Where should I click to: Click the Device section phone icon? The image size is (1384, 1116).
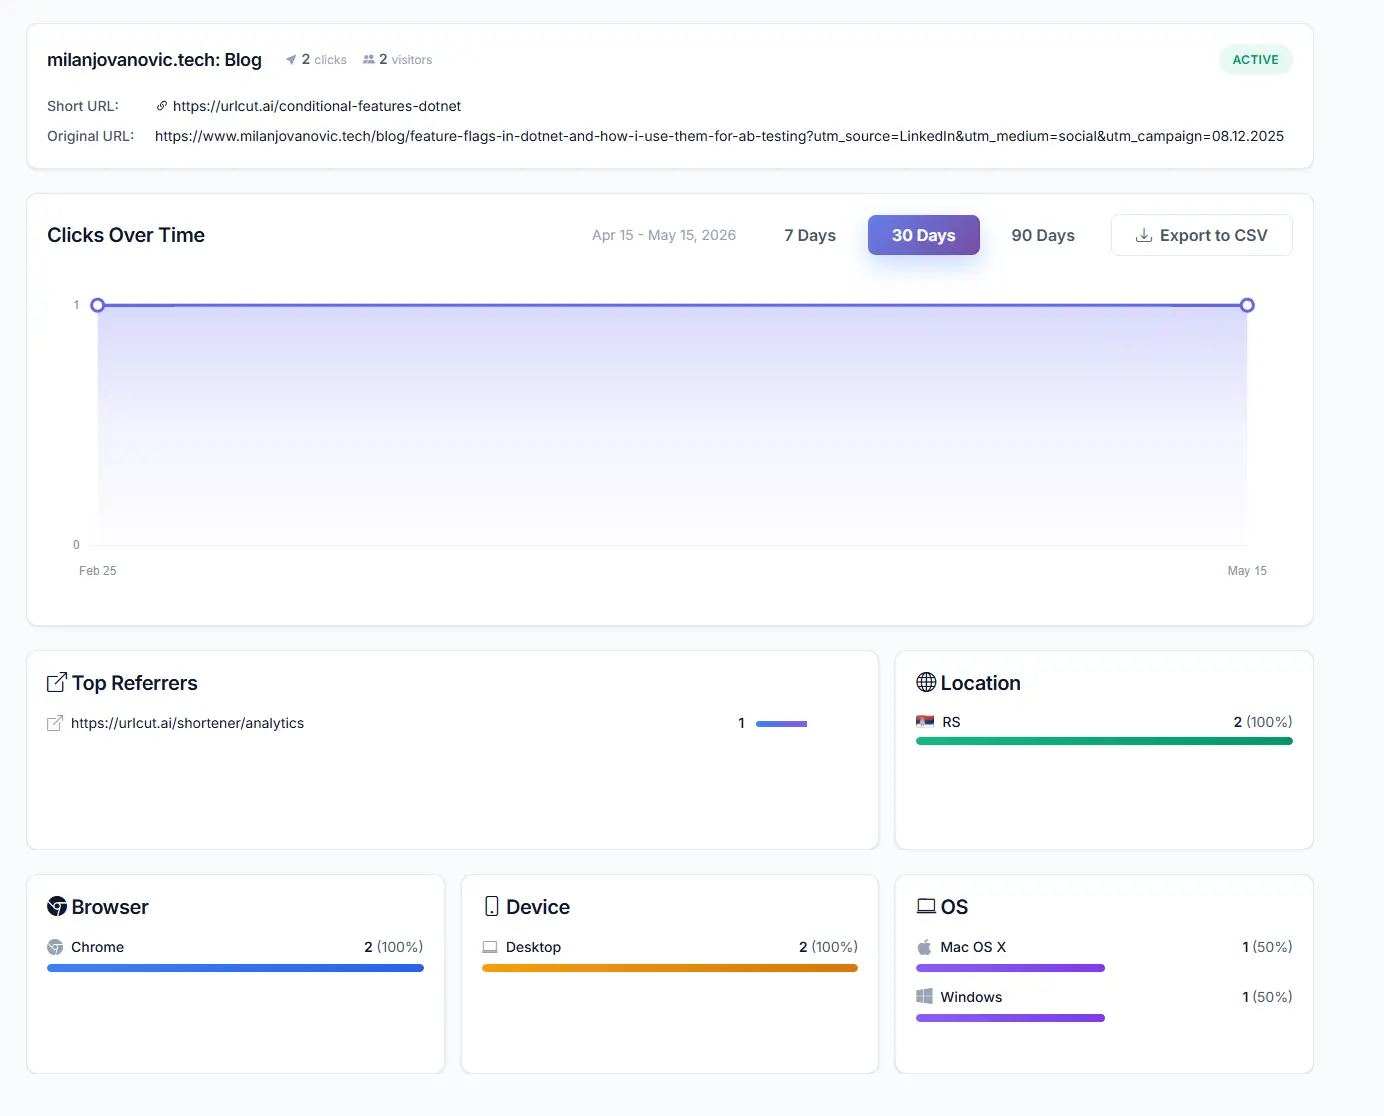(x=491, y=906)
